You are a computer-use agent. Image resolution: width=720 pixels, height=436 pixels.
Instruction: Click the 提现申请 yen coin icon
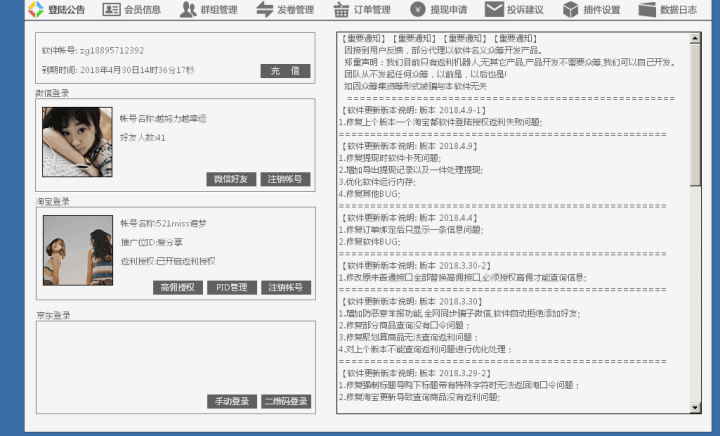418,9
